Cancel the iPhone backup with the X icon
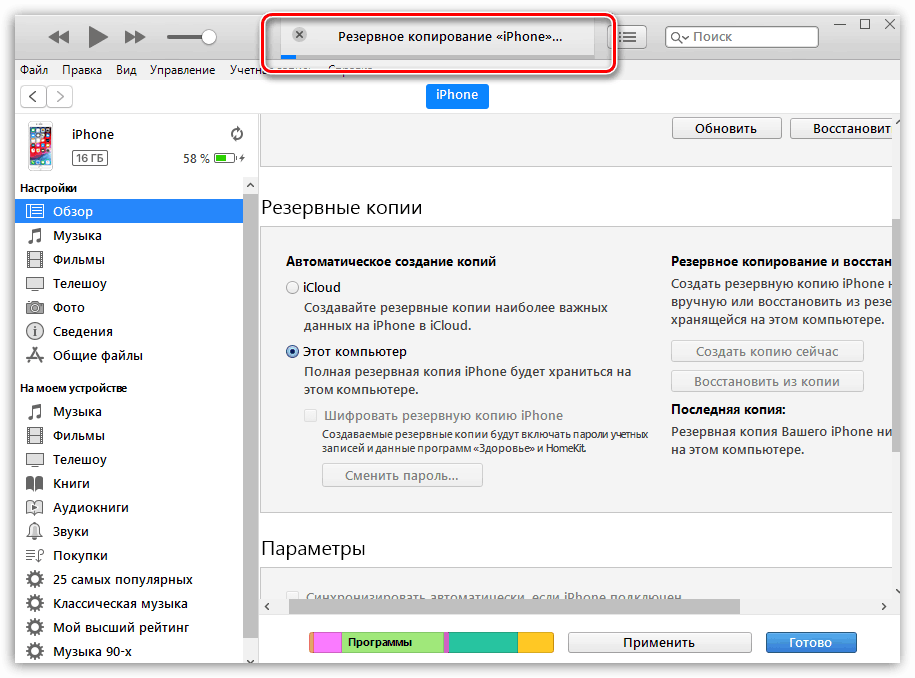The height and width of the screenshot is (678, 915). point(299,34)
